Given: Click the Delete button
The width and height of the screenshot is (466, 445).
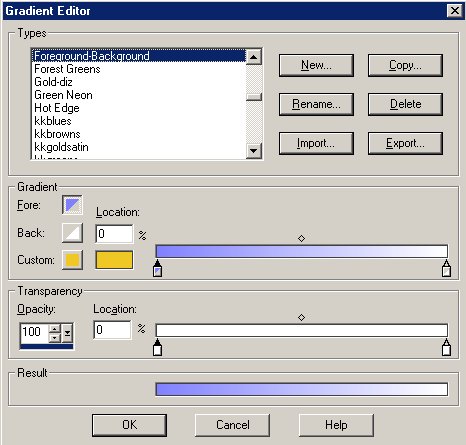Looking at the screenshot, I should tap(405, 104).
